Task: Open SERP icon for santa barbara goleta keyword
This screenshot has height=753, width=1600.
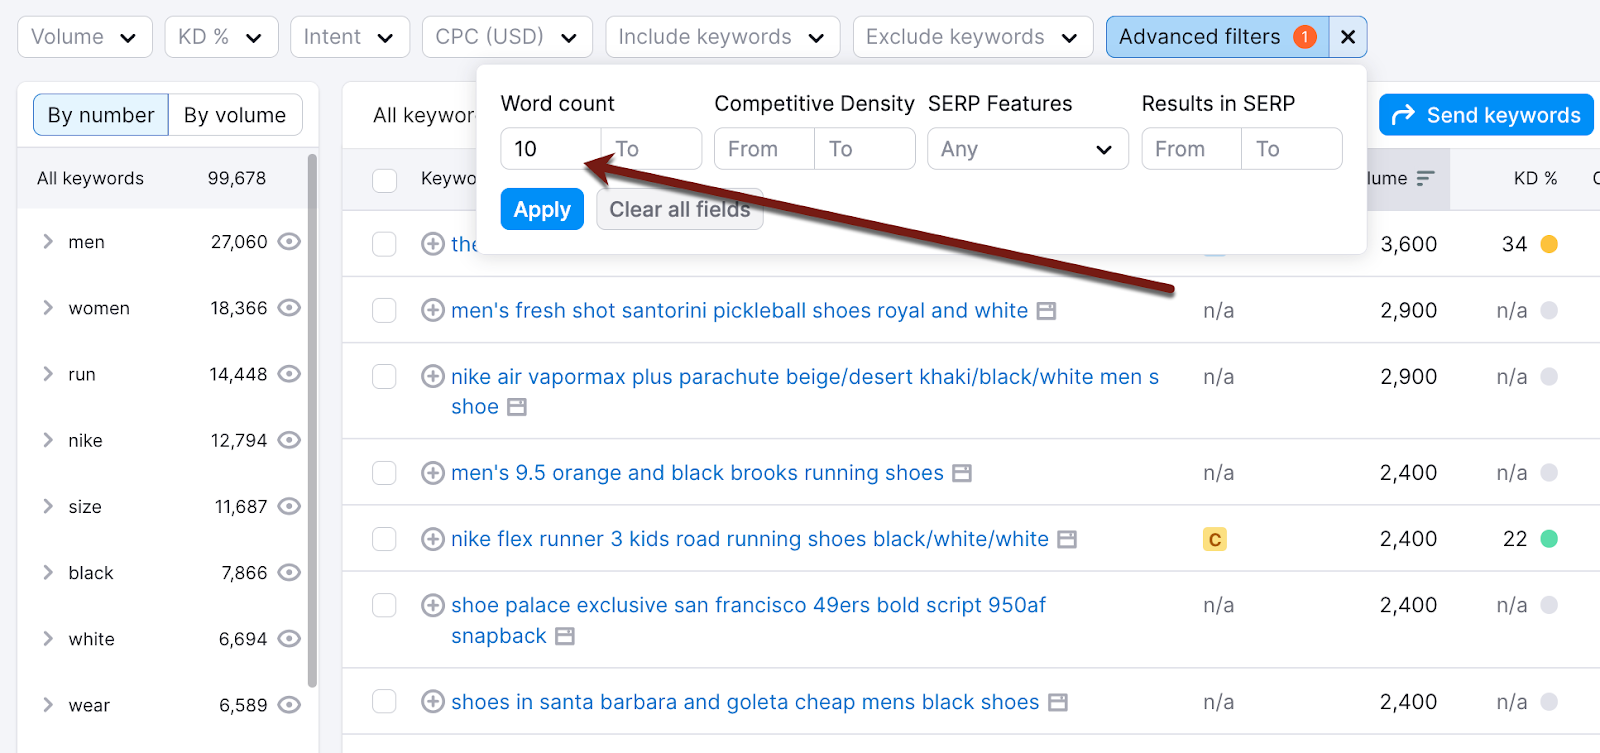Action: [x=1058, y=702]
